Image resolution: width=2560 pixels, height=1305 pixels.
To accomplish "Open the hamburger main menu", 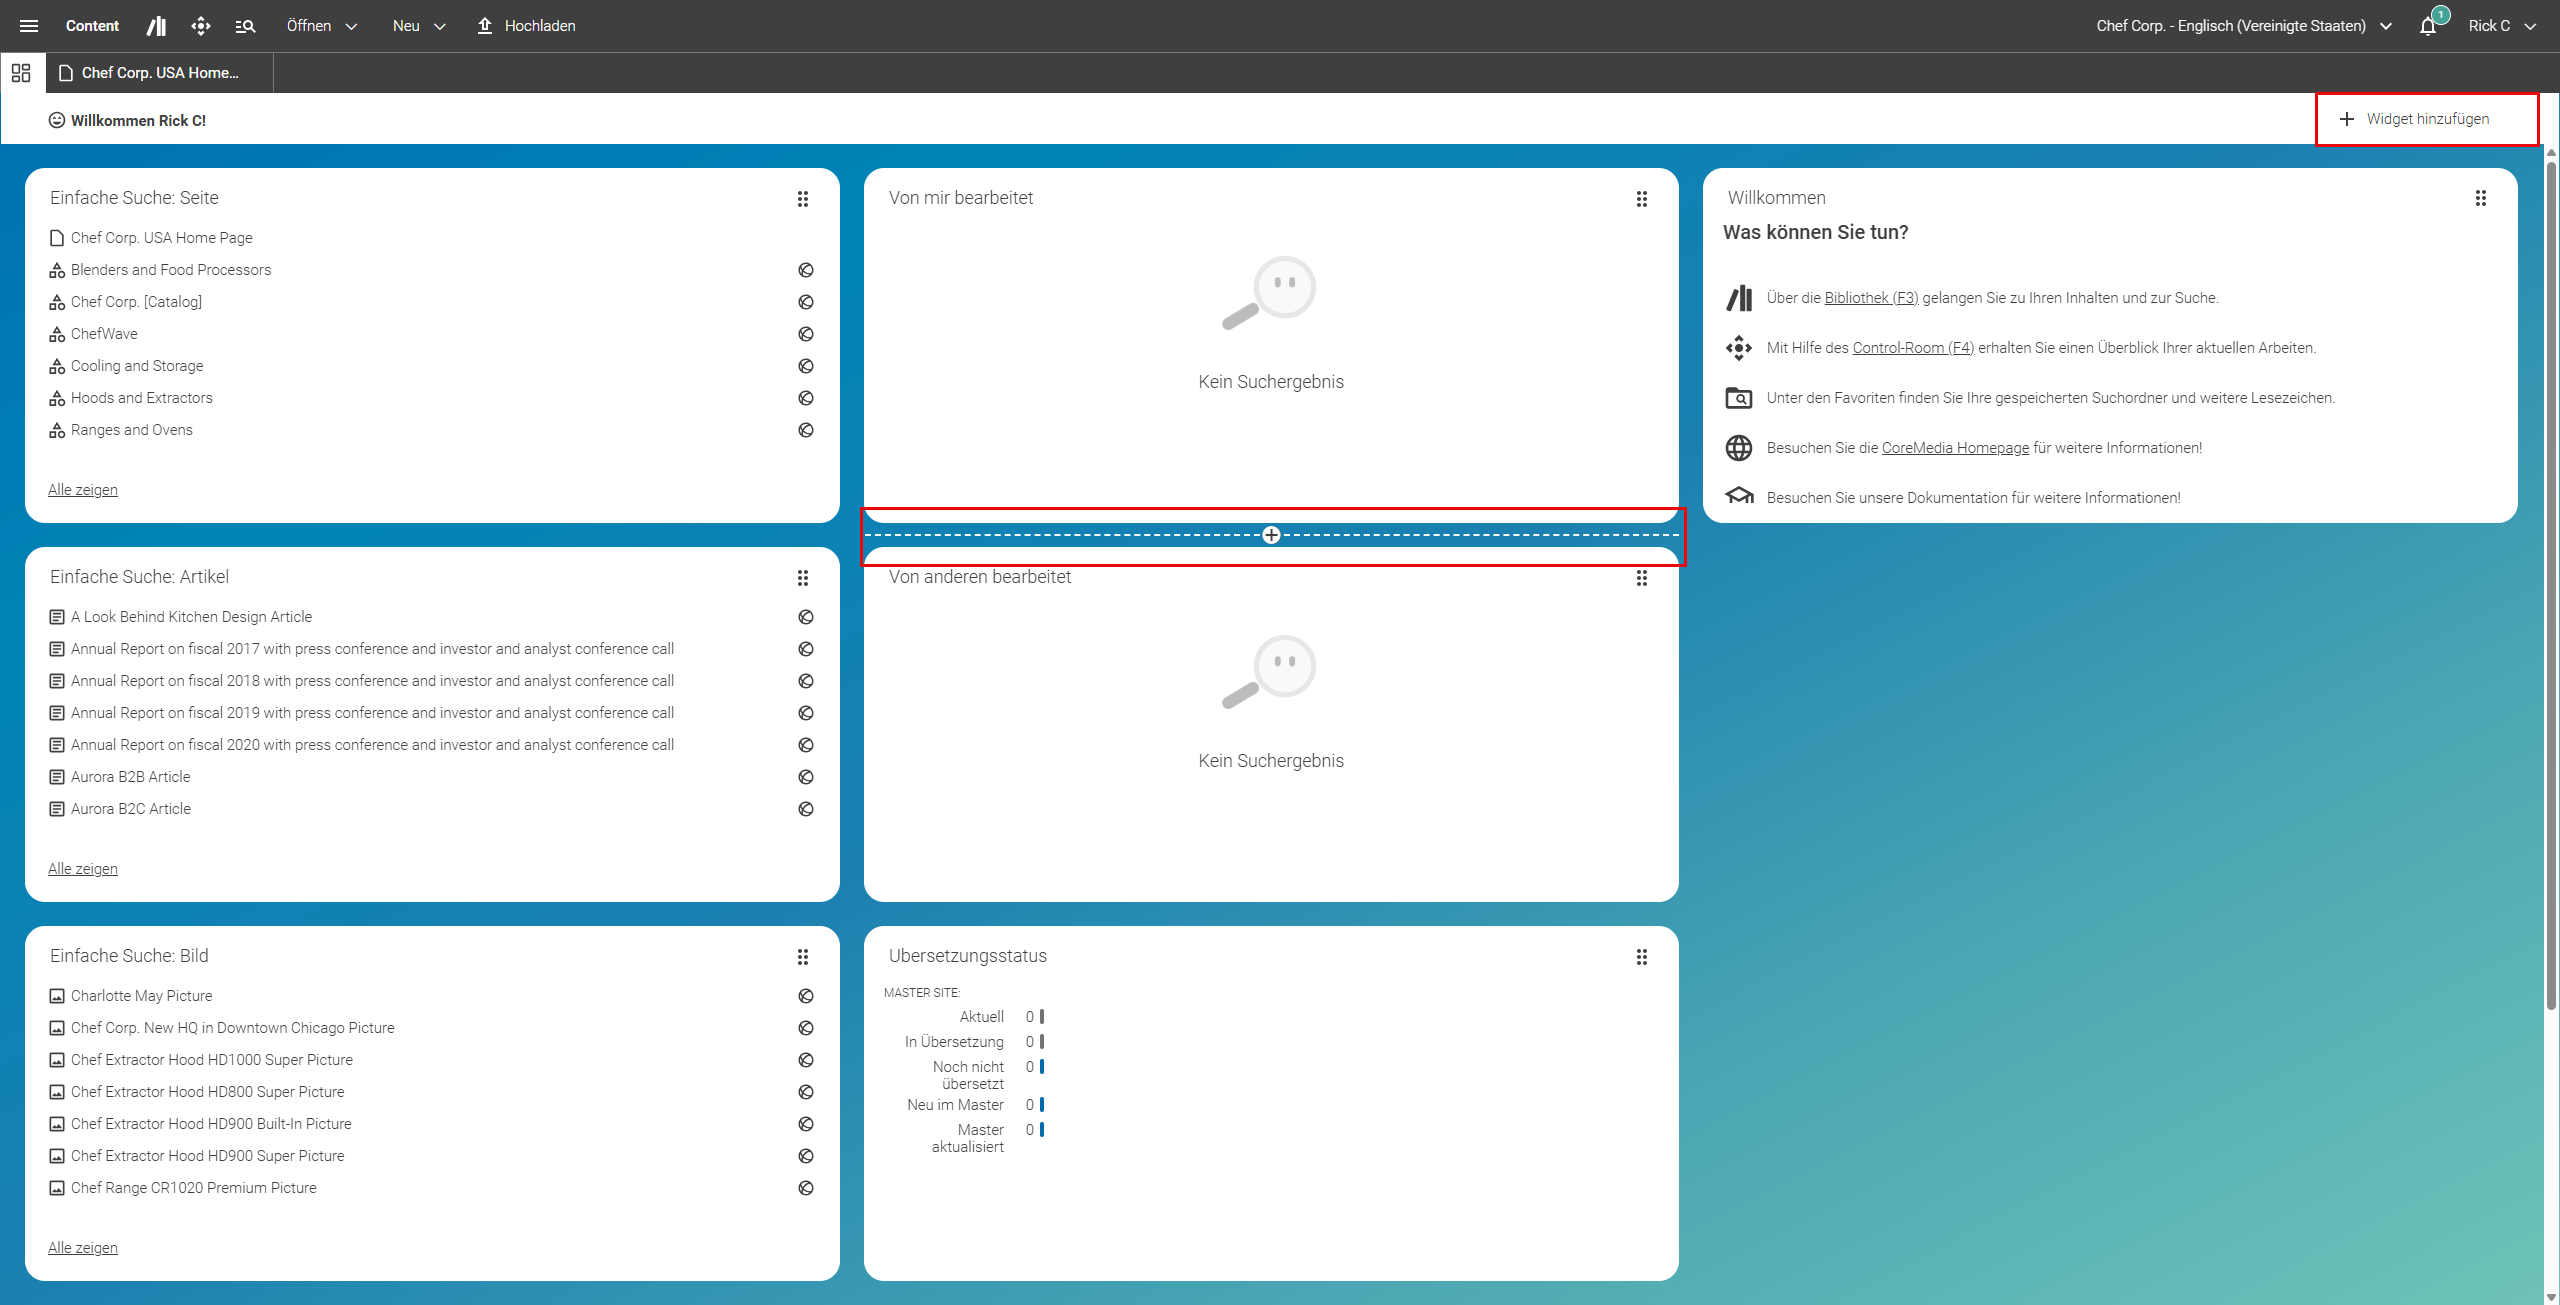I will tap(29, 26).
